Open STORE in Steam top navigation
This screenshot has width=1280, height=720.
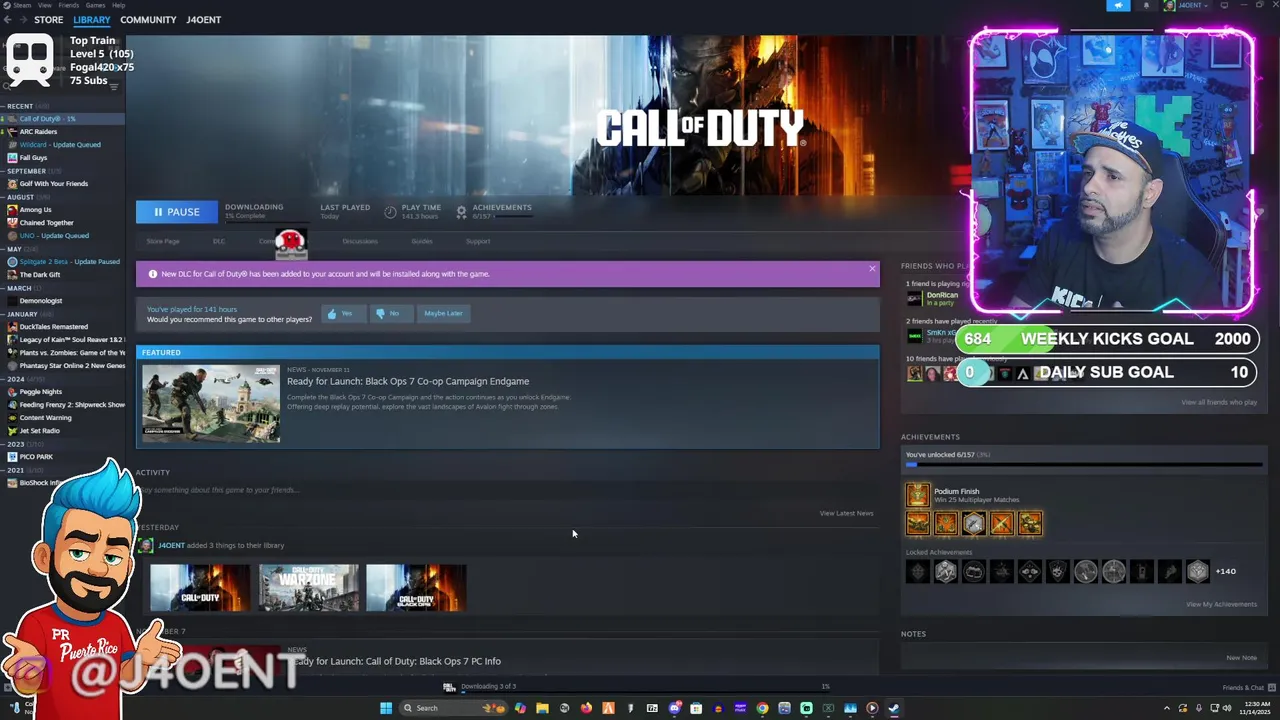pos(48,20)
